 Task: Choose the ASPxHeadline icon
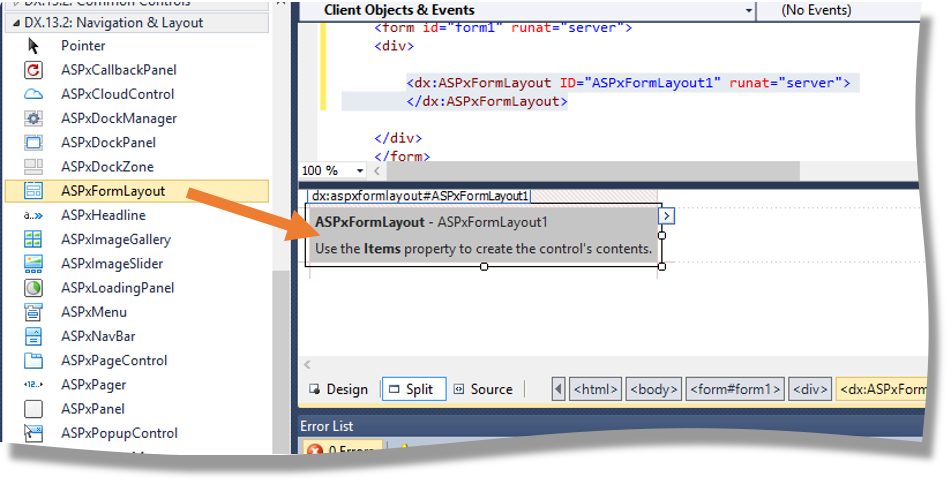pyautogui.click(x=33, y=215)
